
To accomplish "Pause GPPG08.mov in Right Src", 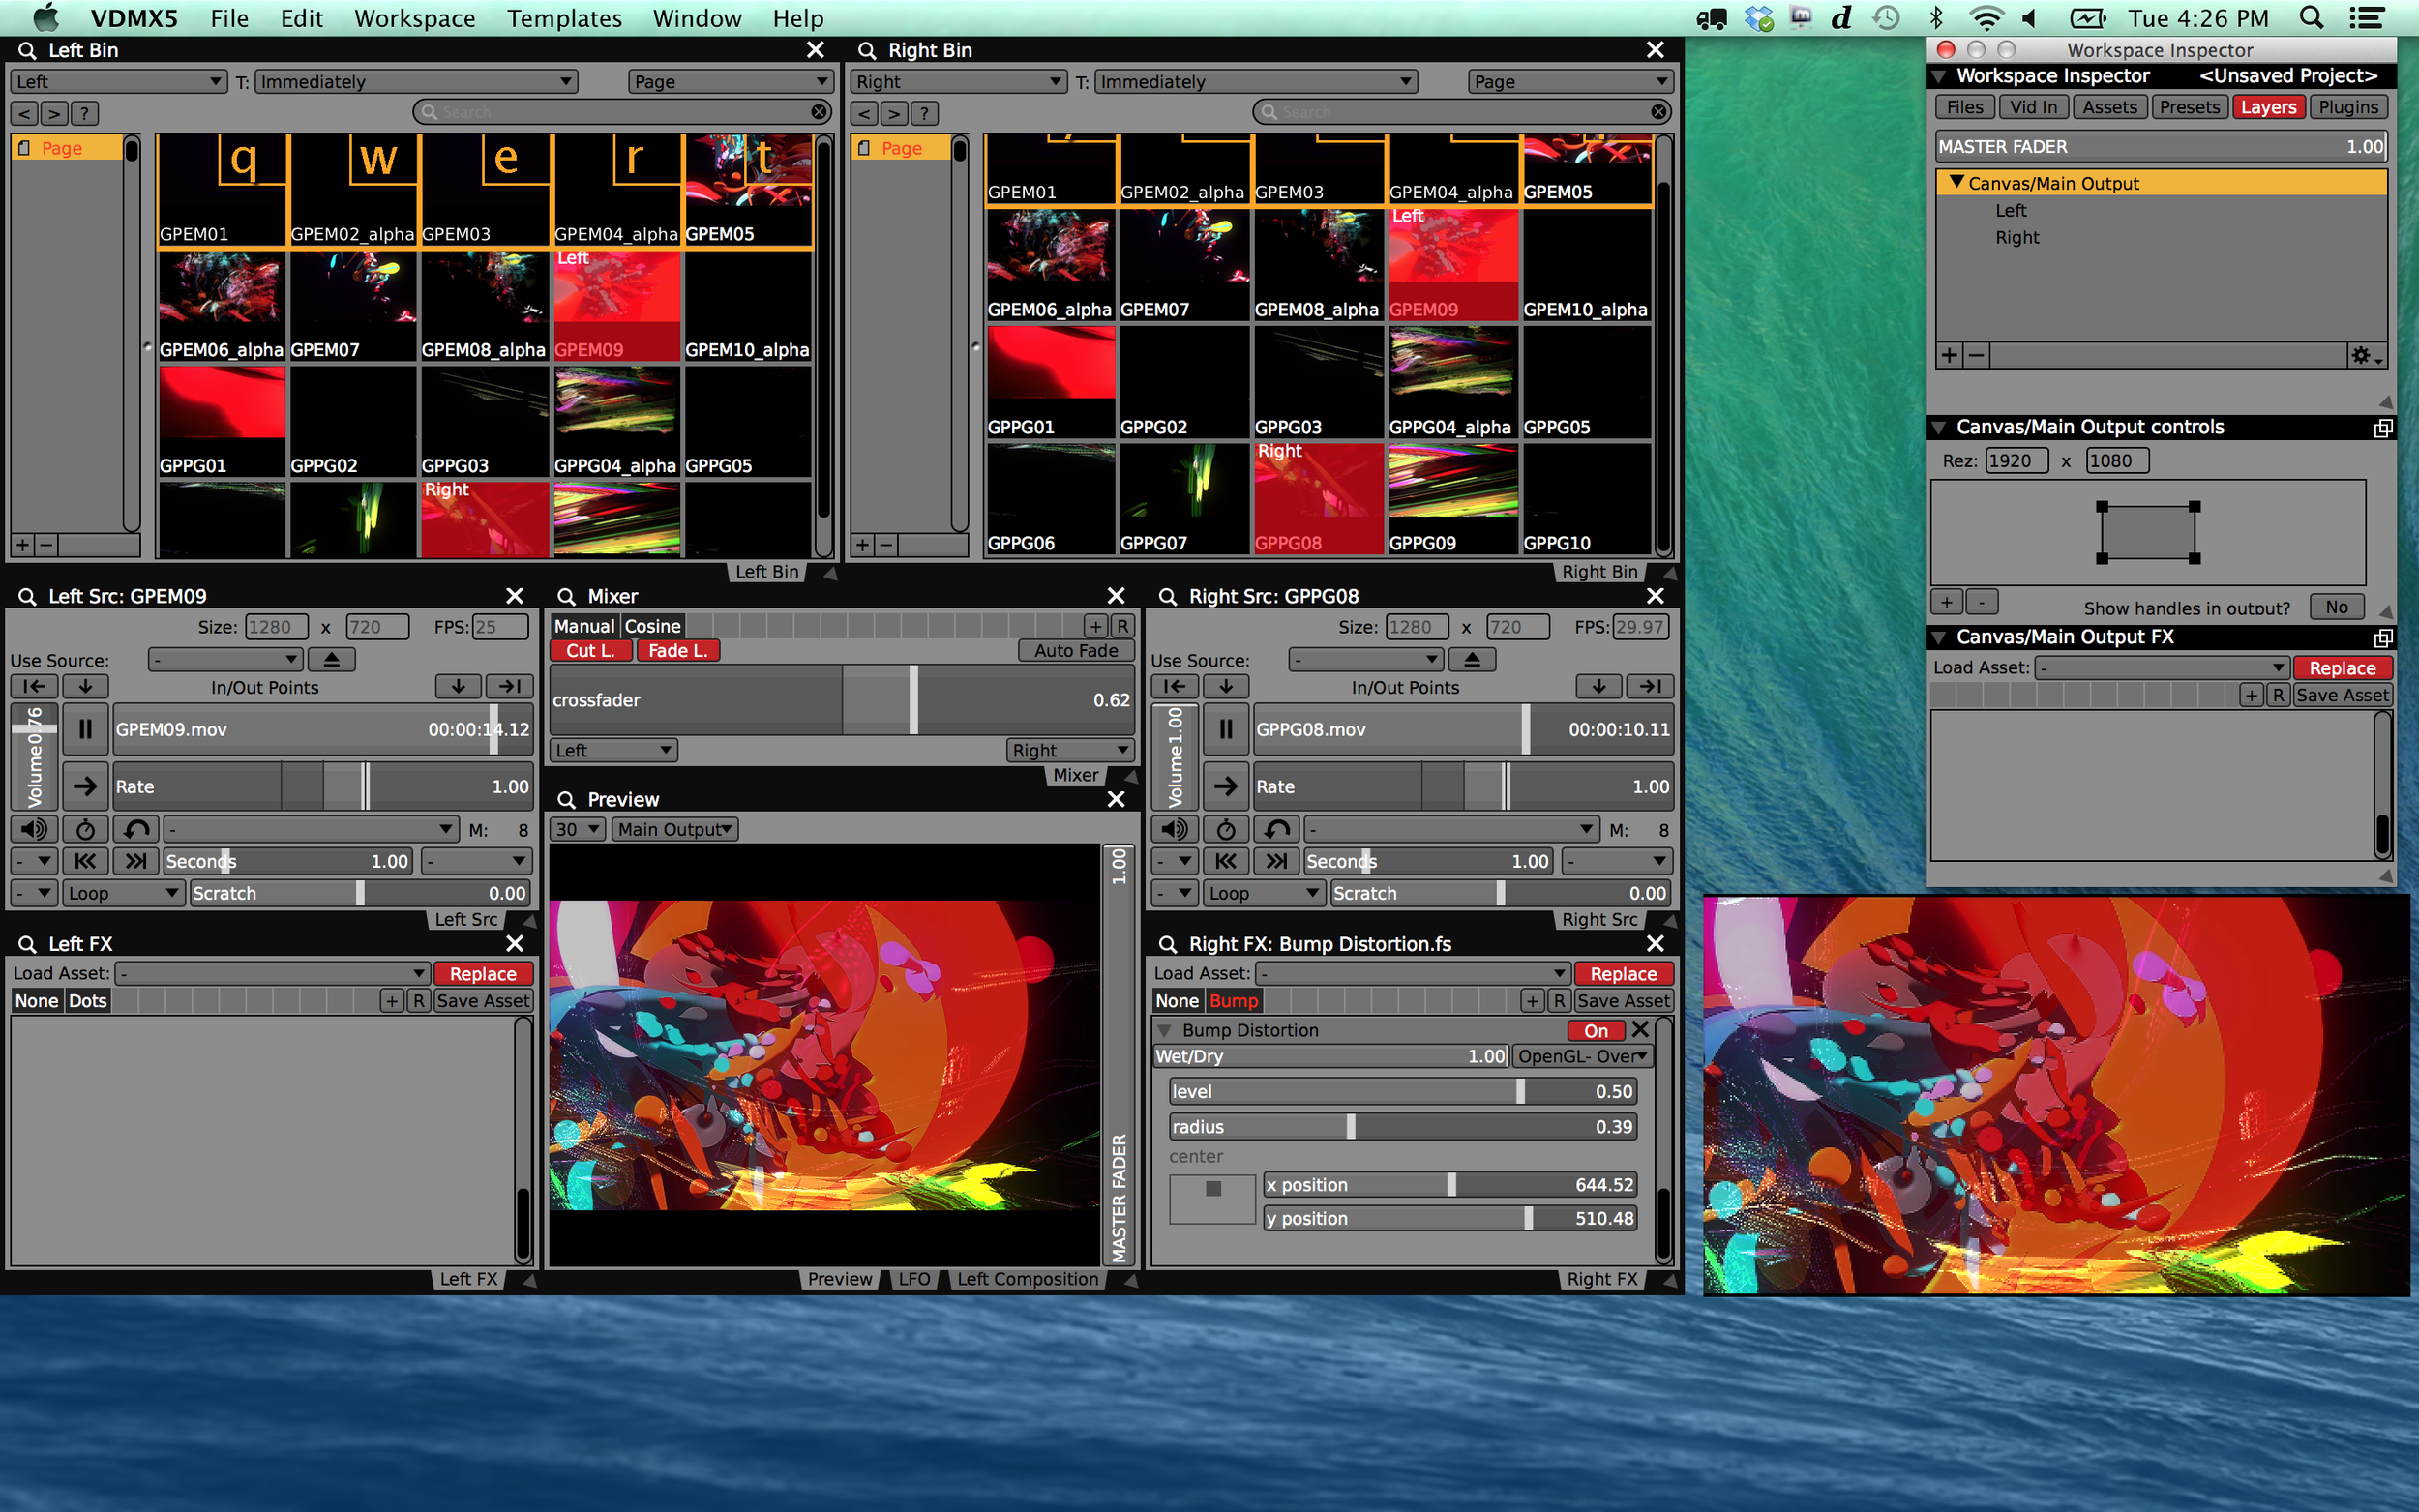I will tap(1226, 729).
